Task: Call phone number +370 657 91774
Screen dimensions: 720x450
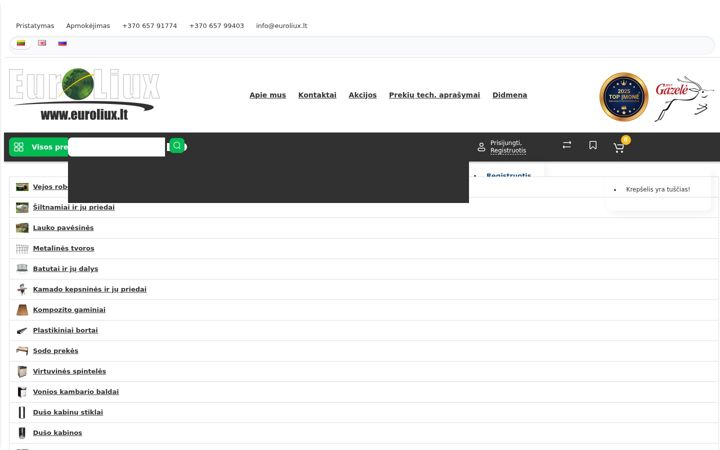Action: tap(150, 26)
